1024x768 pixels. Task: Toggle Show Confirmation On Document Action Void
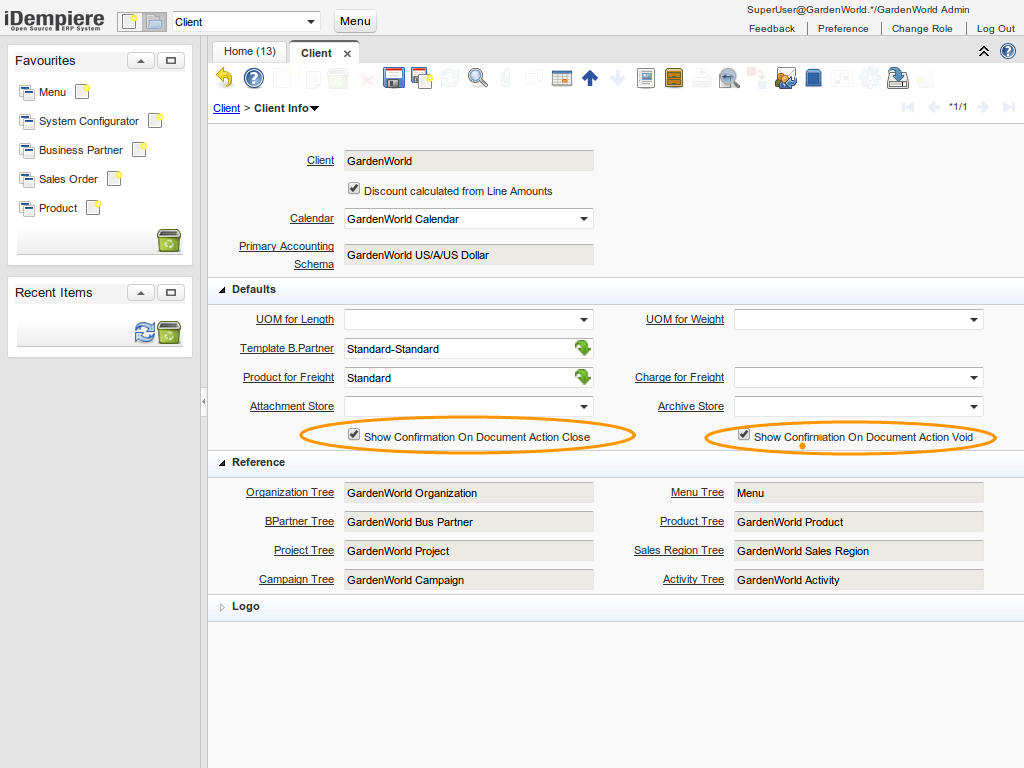[x=744, y=435]
